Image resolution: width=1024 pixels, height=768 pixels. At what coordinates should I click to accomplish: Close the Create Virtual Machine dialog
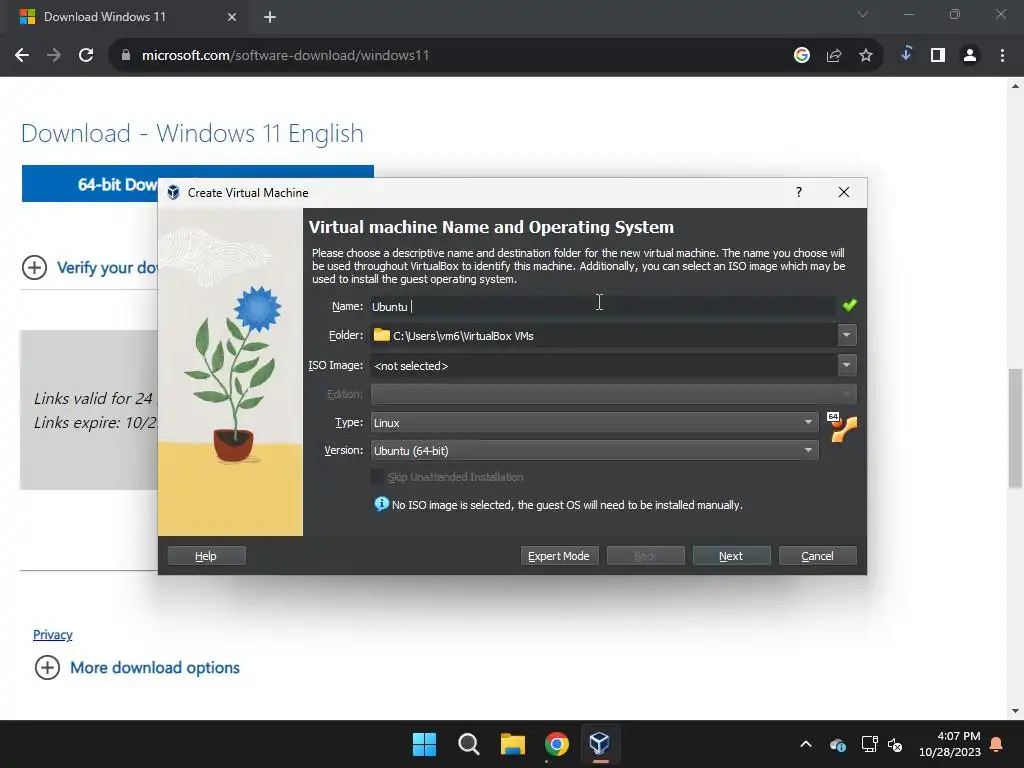click(x=844, y=192)
